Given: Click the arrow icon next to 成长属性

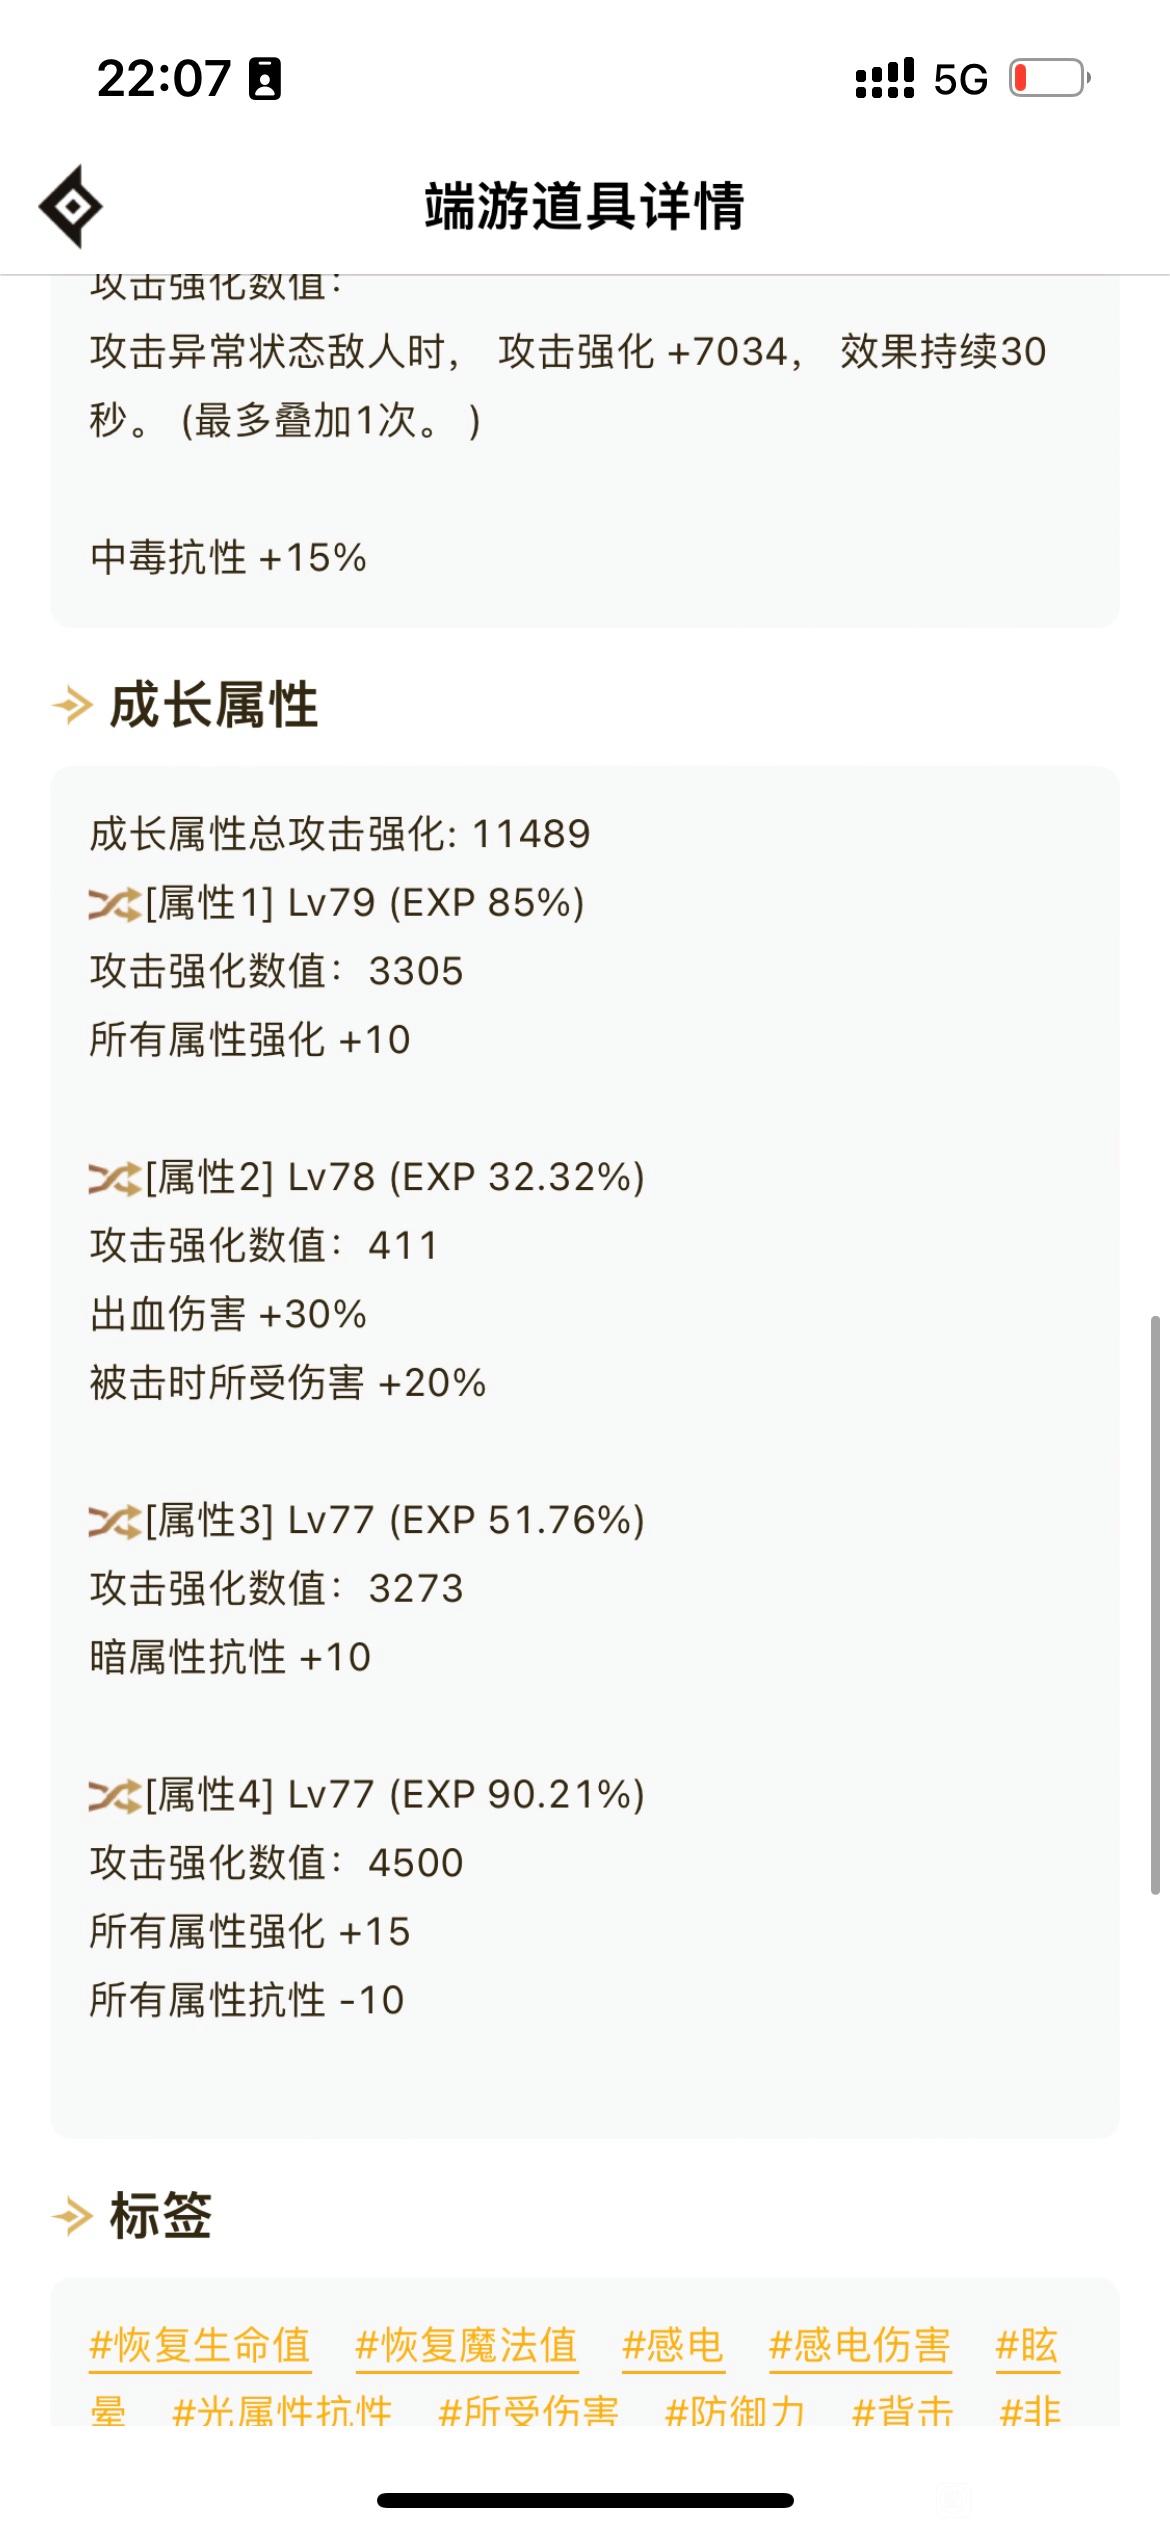Looking at the screenshot, I should pos(72,705).
